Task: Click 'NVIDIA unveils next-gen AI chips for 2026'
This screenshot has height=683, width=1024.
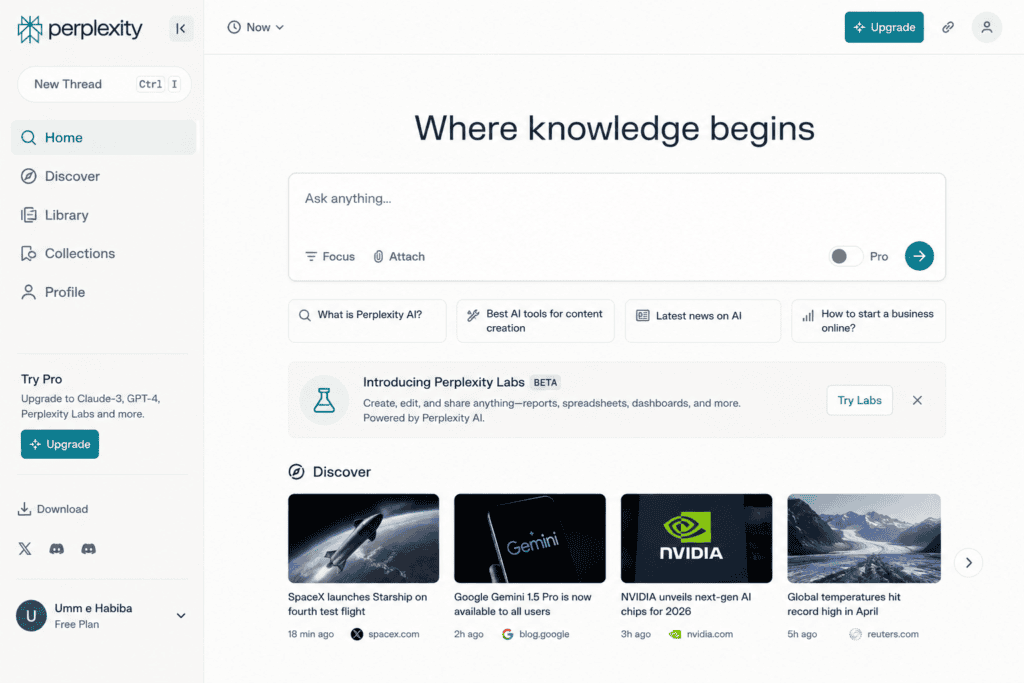Action: click(x=686, y=604)
